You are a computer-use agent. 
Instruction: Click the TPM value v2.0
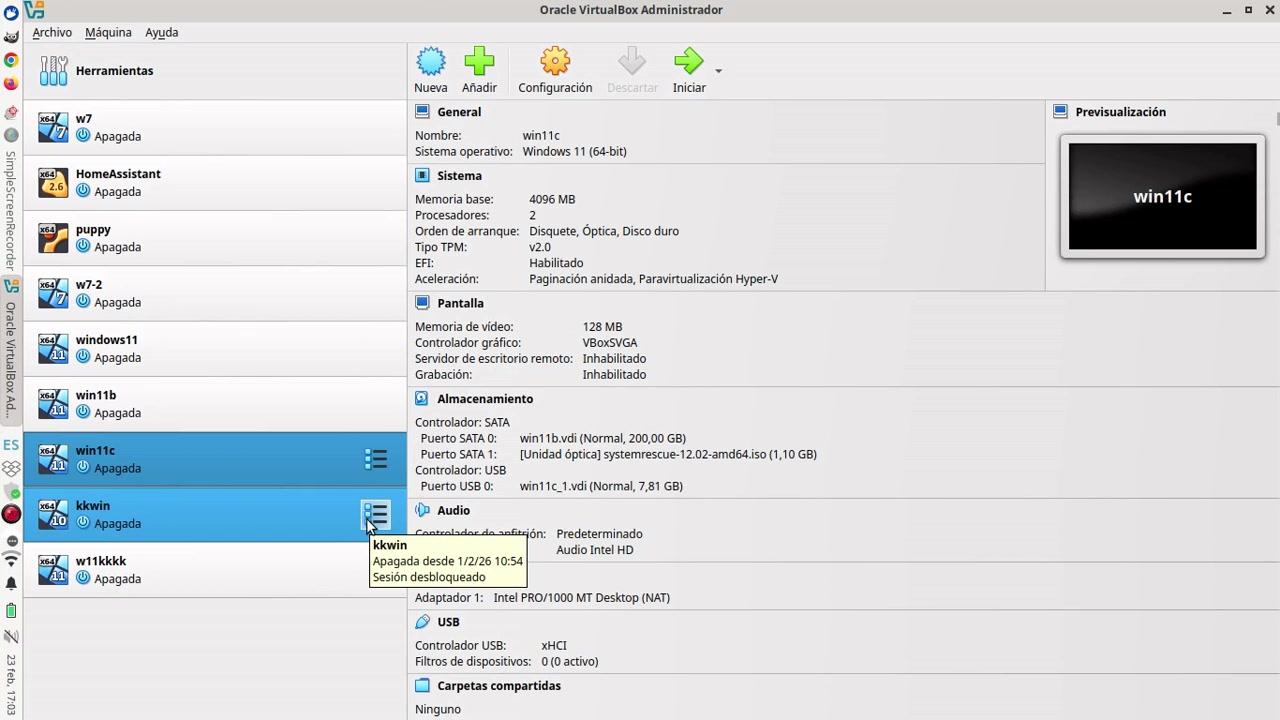click(x=540, y=248)
